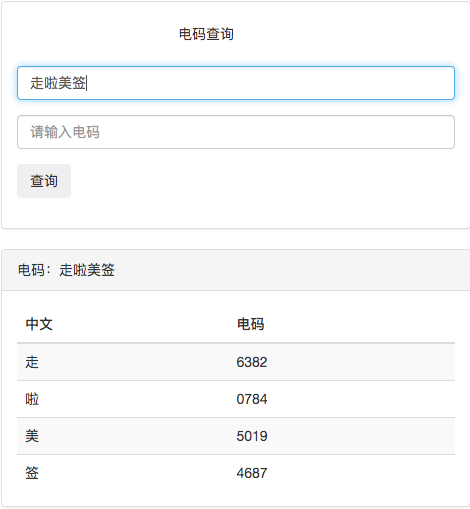
Task: Click empty area of the 5019 table row
Action: (x=360, y=436)
